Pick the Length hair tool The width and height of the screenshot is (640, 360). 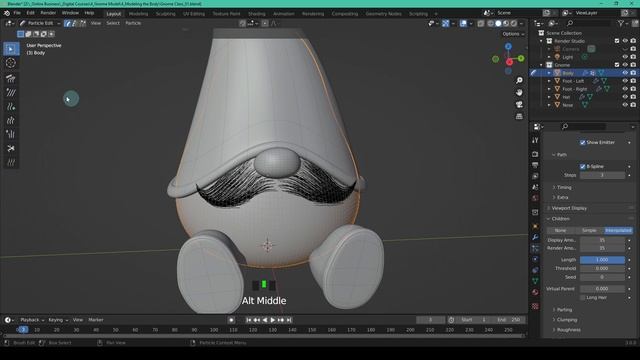pyautogui.click(x=11, y=120)
